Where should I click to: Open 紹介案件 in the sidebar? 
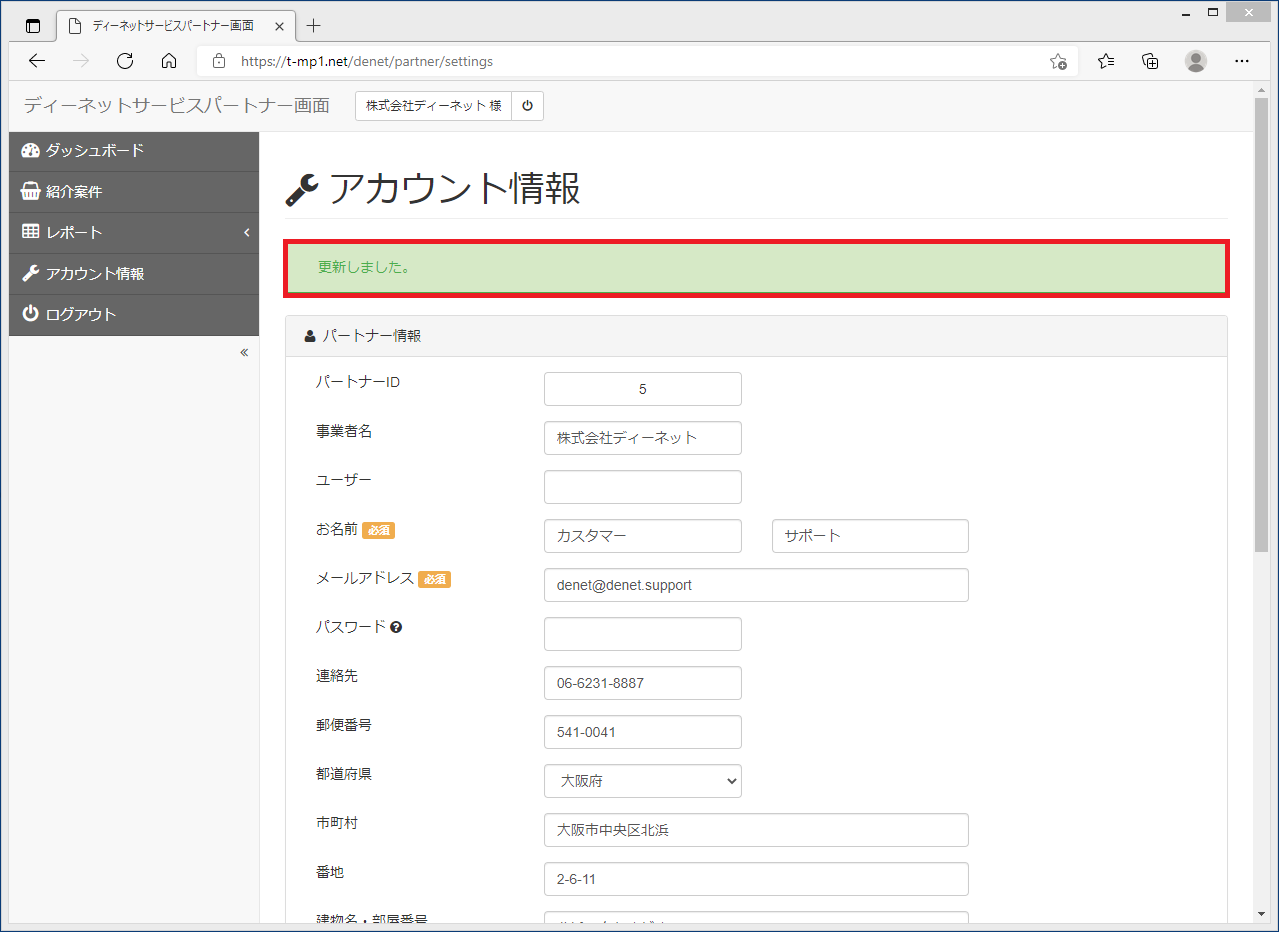coord(134,192)
